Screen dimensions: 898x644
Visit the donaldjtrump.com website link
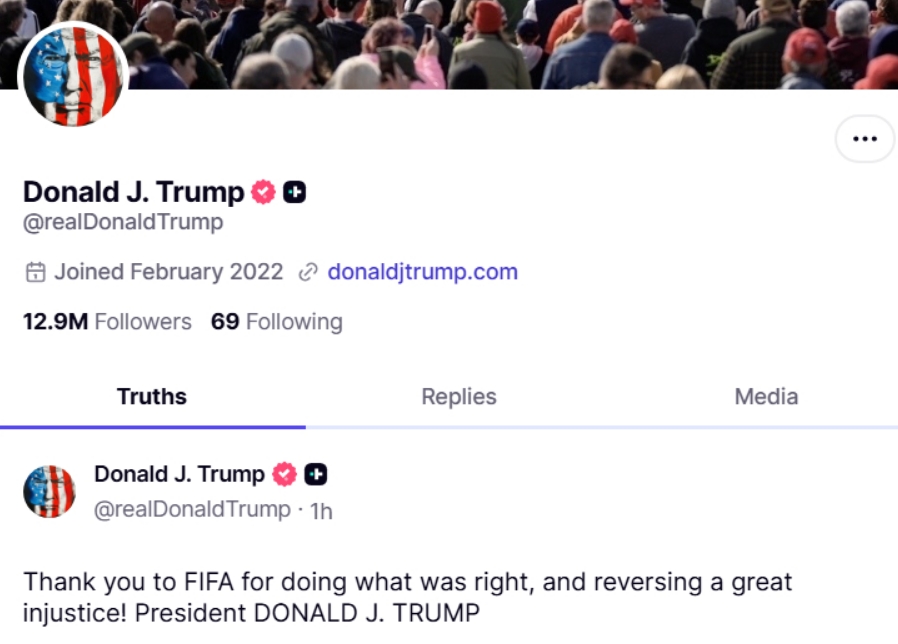point(423,272)
